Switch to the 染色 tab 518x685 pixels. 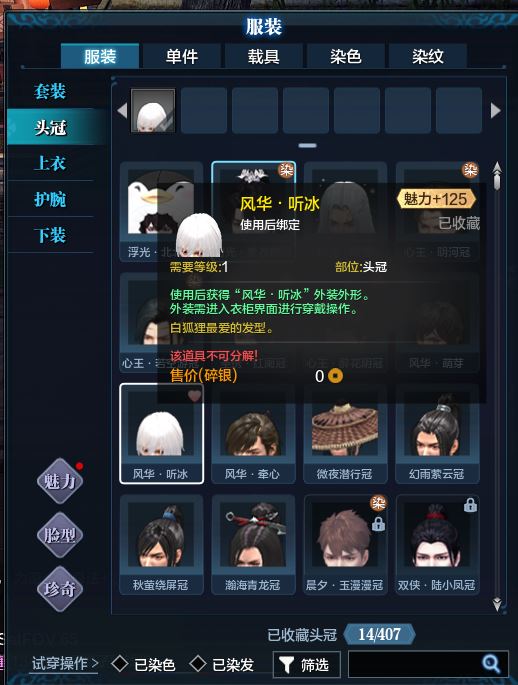pos(345,56)
